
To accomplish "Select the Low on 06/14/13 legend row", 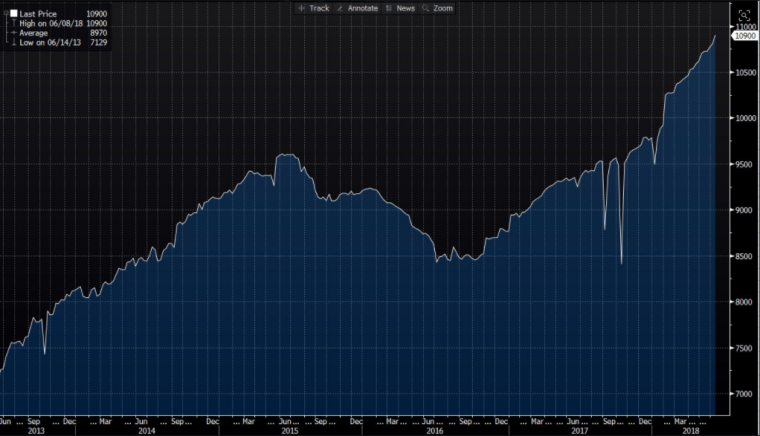I will (x=50, y=42).
